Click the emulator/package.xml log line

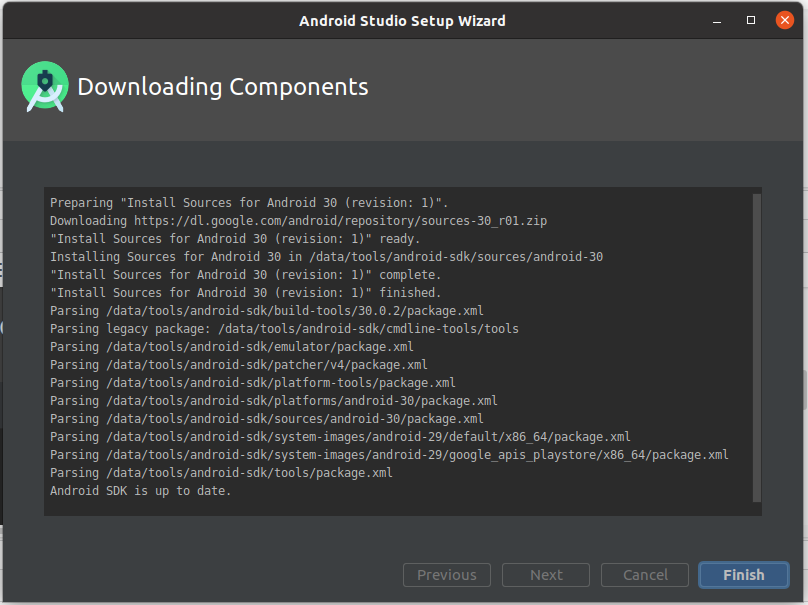pyautogui.click(x=231, y=347)
